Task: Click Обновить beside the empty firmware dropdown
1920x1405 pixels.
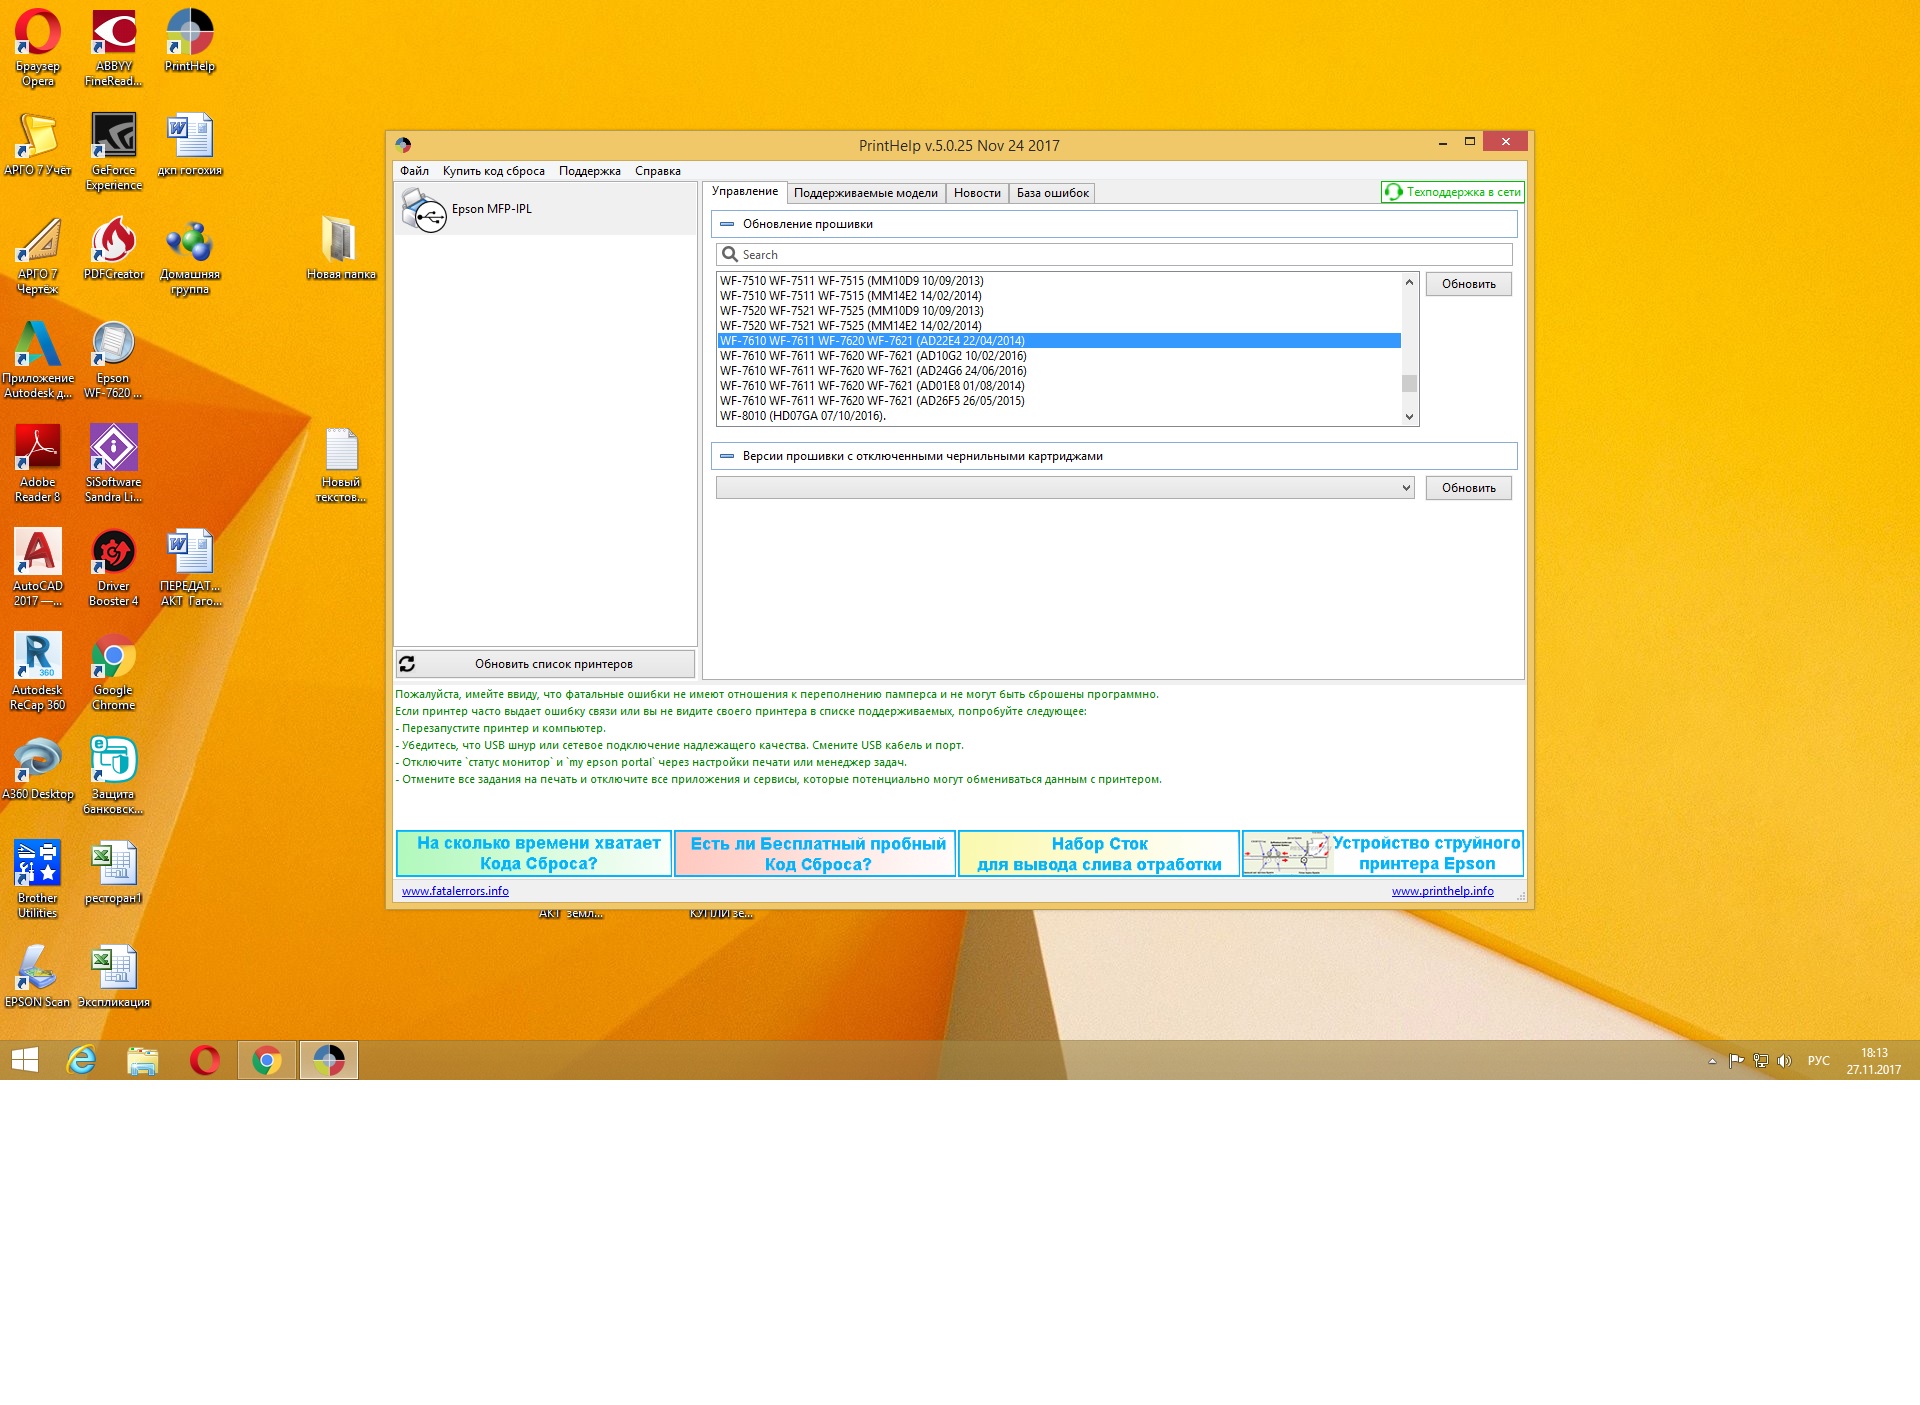Action: (1469, 488)
